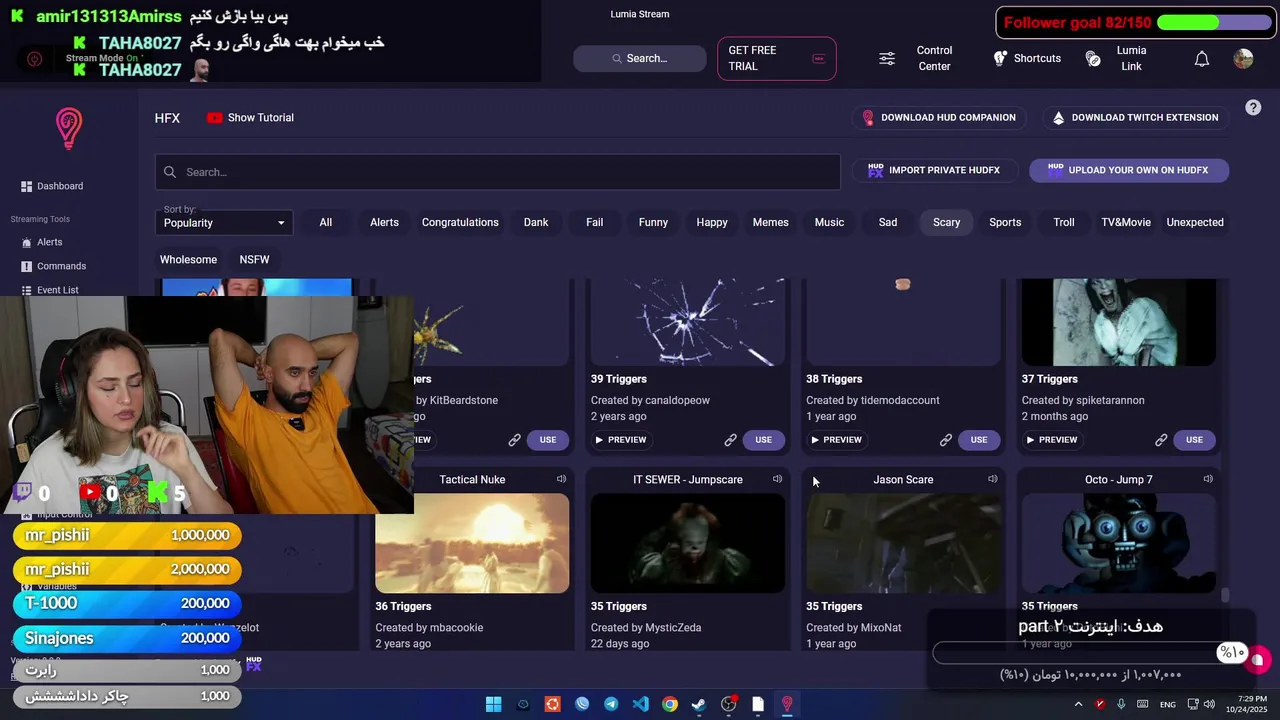1280x720 pixels.
Task: Click DOWNLOAD HUD COMPANION
Action: point(938,117)
